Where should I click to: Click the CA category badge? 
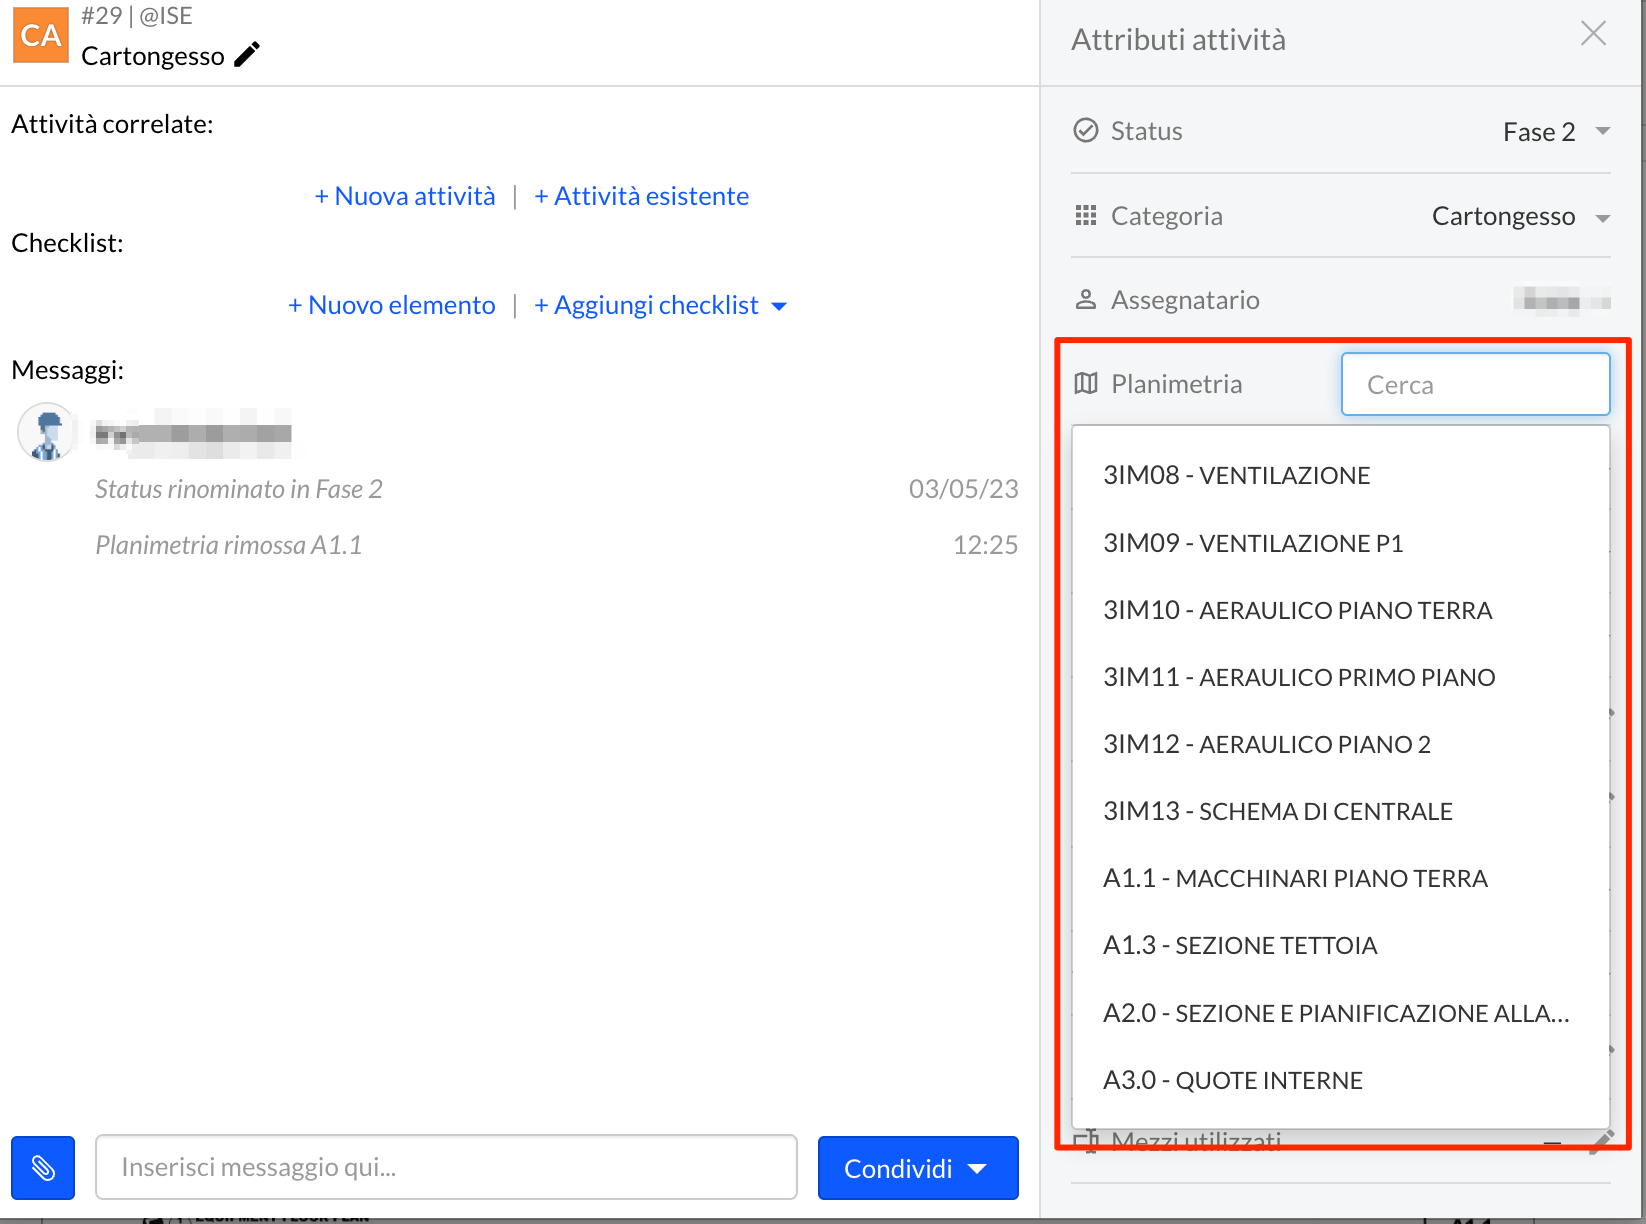41,34
